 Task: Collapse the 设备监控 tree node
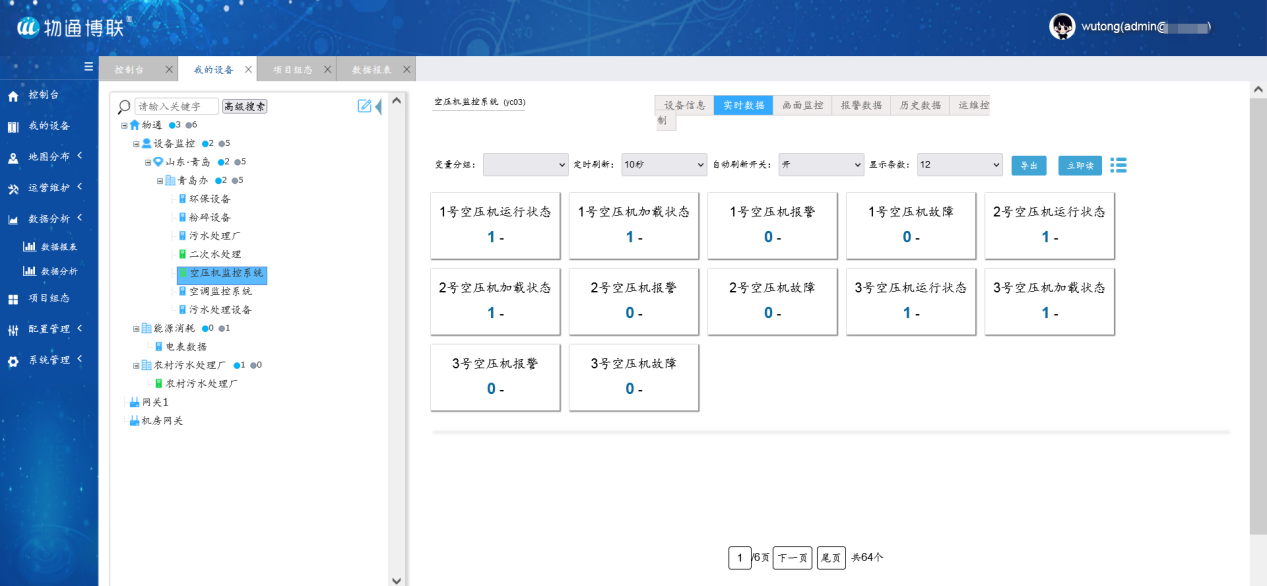tap(136, 144)
